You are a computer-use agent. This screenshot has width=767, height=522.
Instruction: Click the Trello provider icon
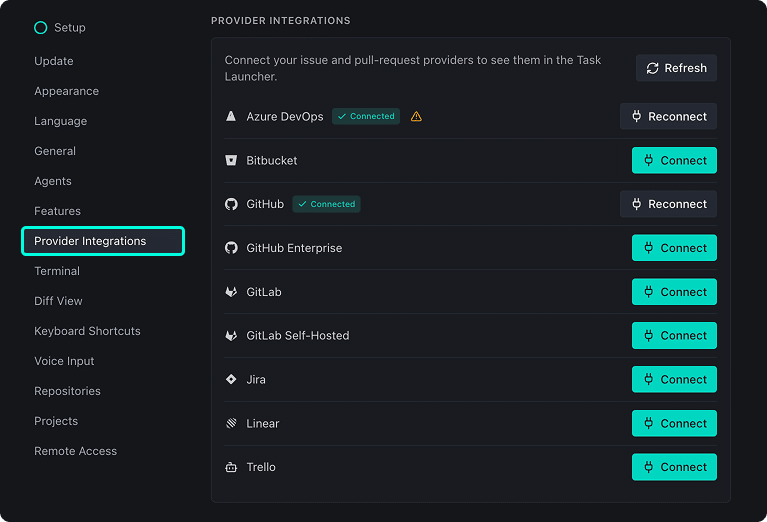point(231,467)
